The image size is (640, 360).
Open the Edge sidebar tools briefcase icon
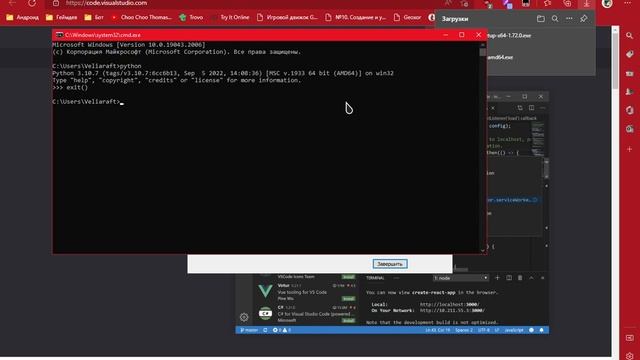pos(629,73)
